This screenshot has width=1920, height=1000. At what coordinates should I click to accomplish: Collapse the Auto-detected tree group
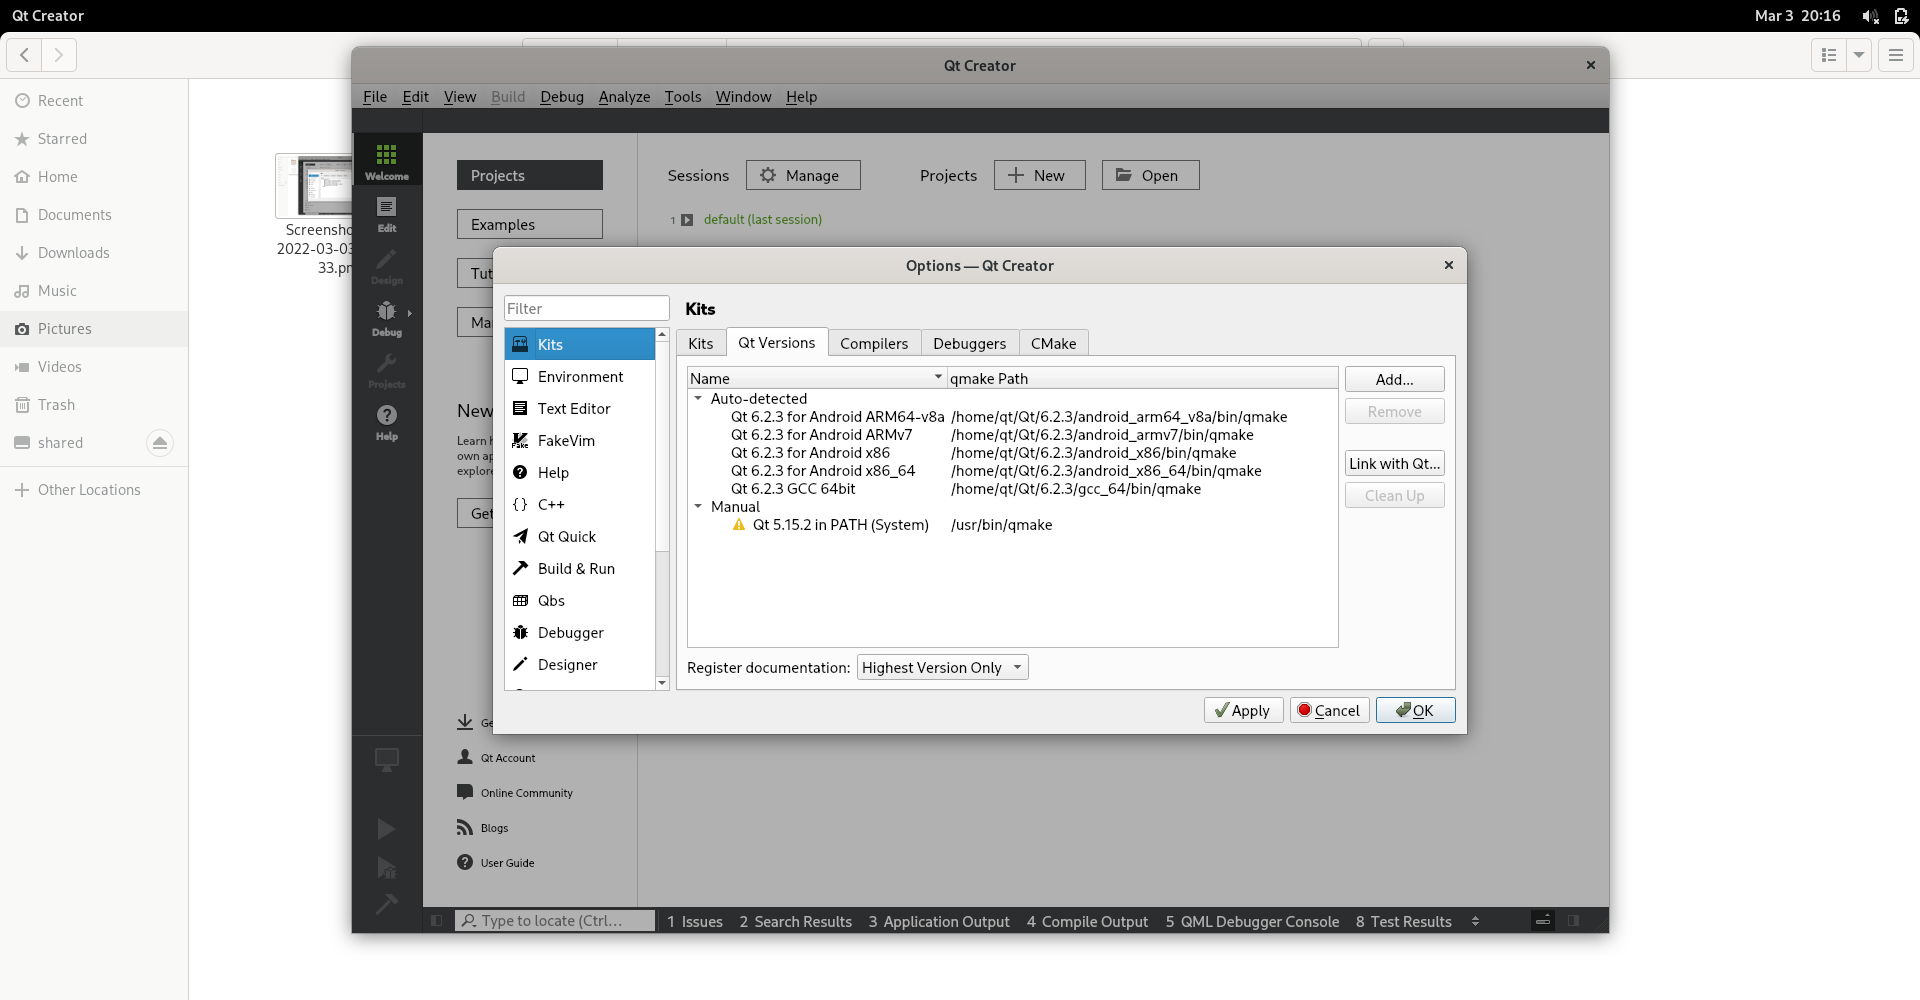tap(698, 398)
